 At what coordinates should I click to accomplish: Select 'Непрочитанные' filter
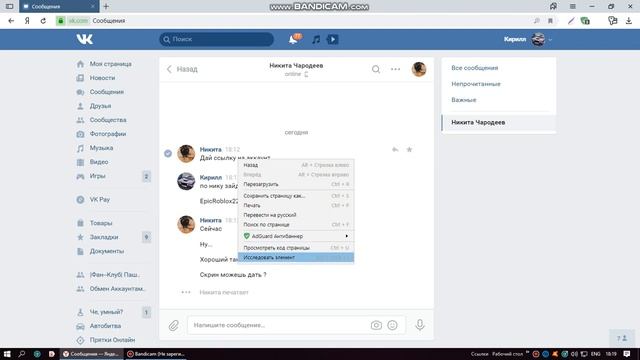tap(476, 84)
